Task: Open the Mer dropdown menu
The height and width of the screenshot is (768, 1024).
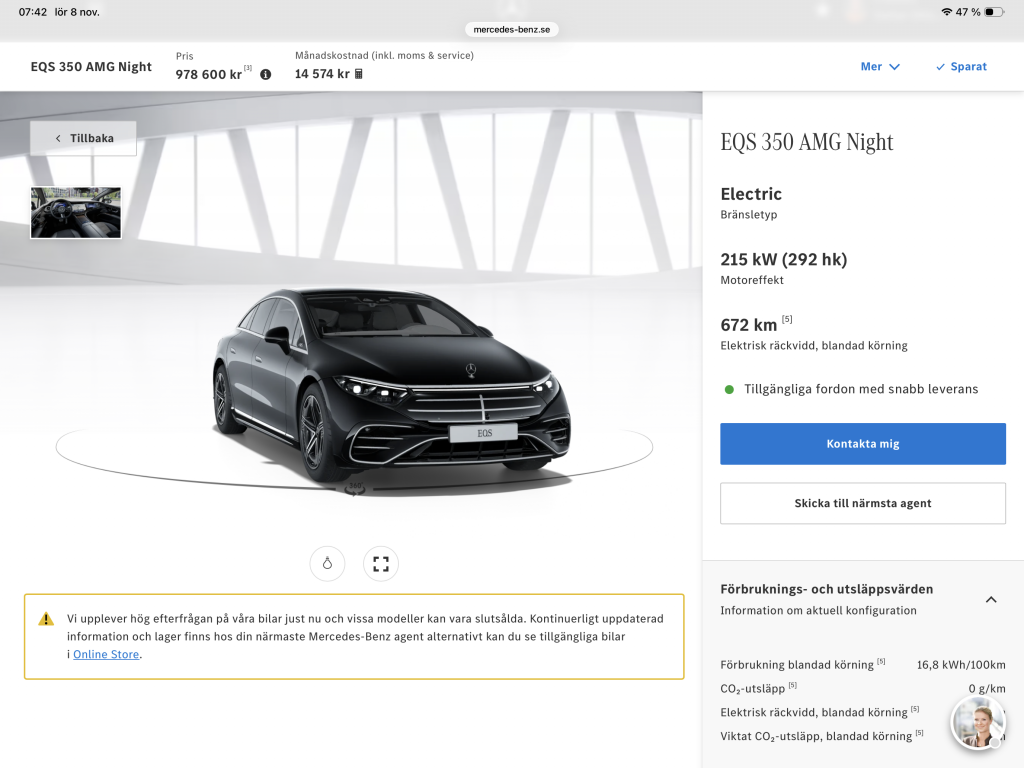Action: (880, 67)
